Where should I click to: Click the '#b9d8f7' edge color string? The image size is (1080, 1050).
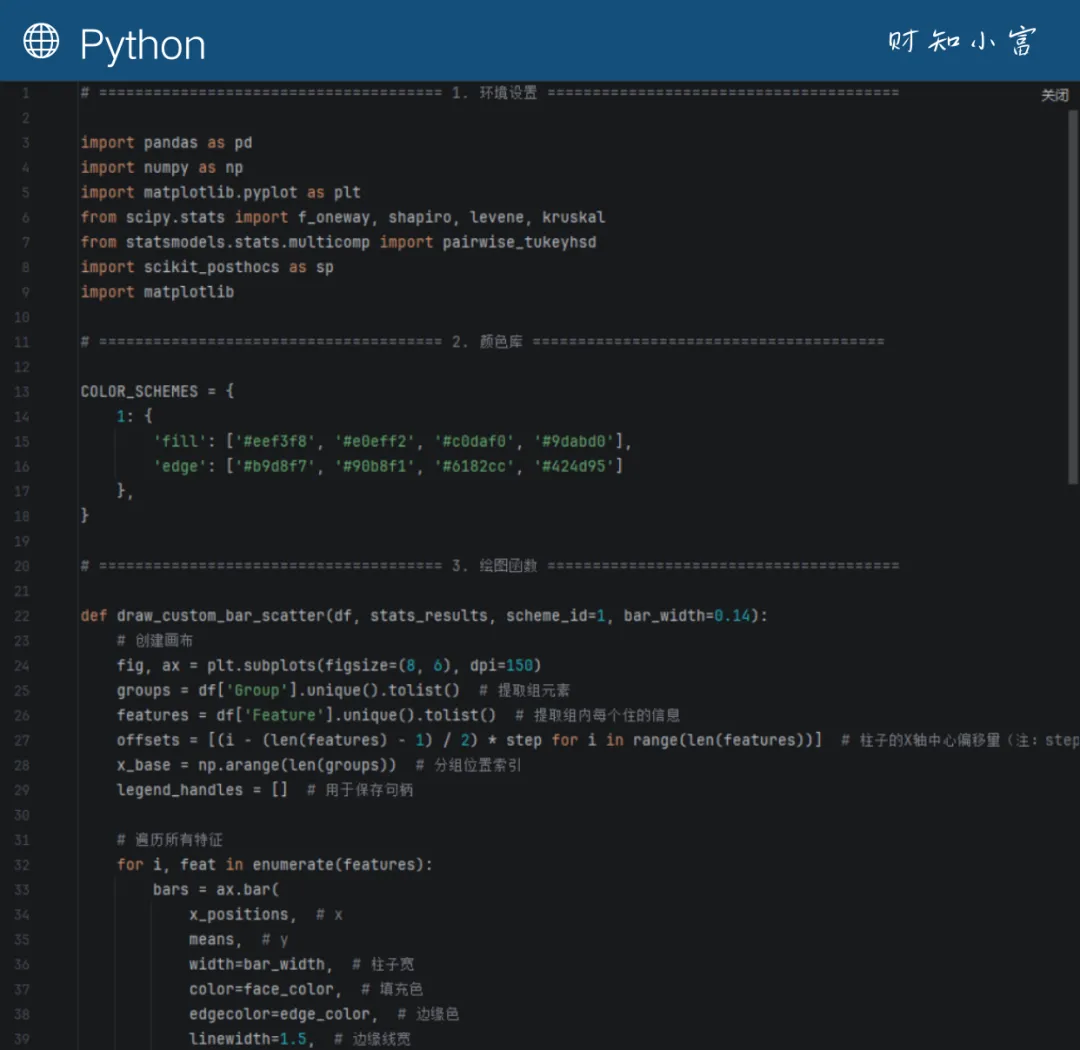coord(275,466)
